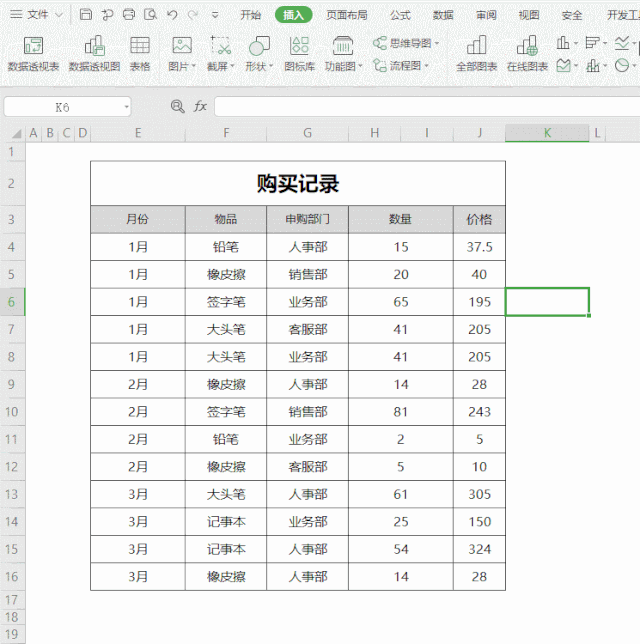Switch to the 审阅 tab

(x=486, y=15)
